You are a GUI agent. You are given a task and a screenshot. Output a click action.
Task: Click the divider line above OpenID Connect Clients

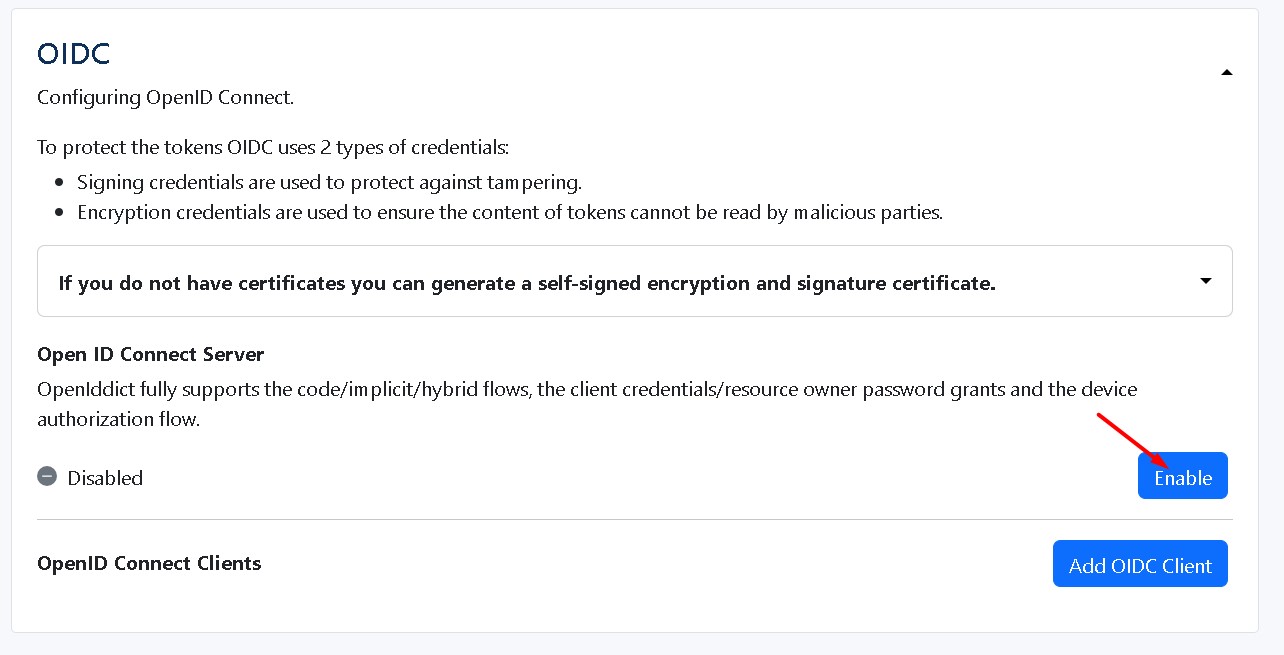tap(634, 520)
